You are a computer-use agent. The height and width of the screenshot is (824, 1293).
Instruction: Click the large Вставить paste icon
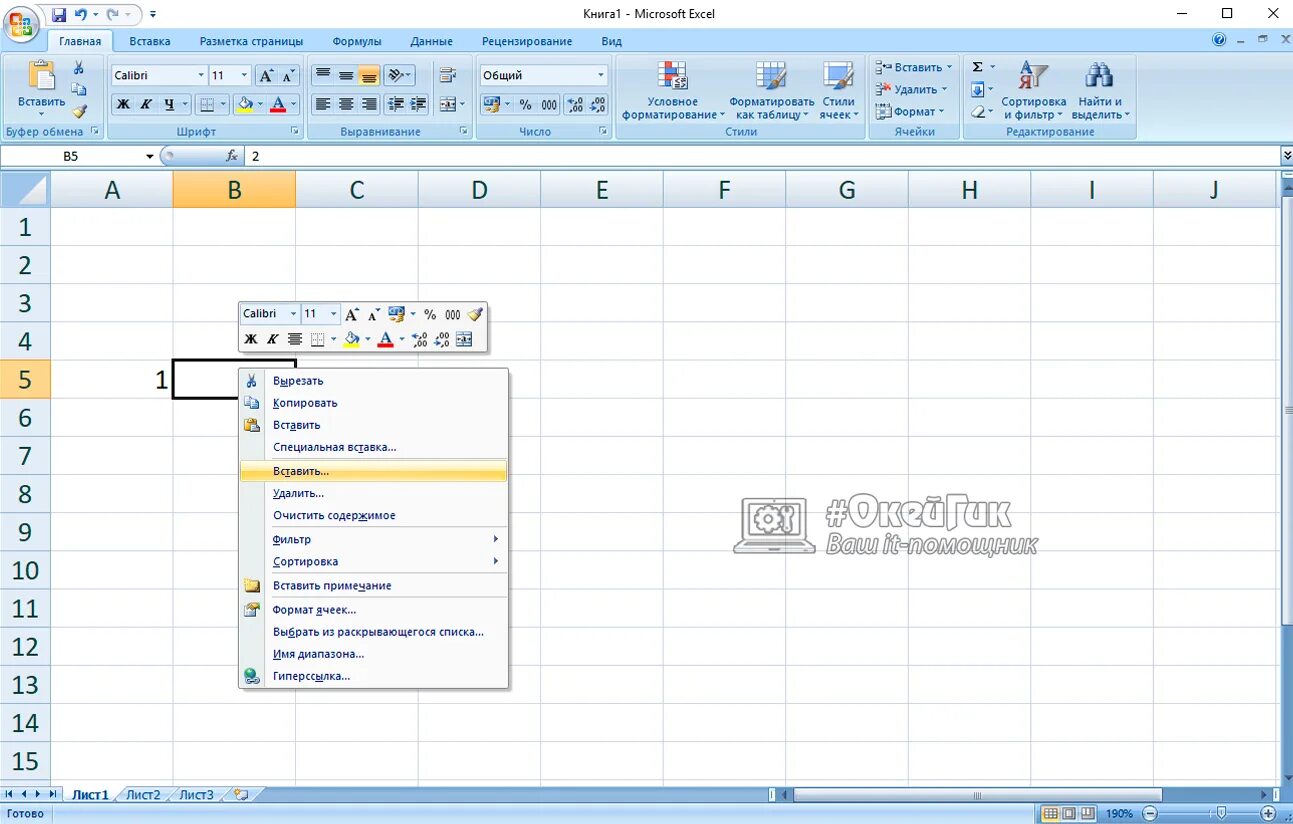click(41, 76)
